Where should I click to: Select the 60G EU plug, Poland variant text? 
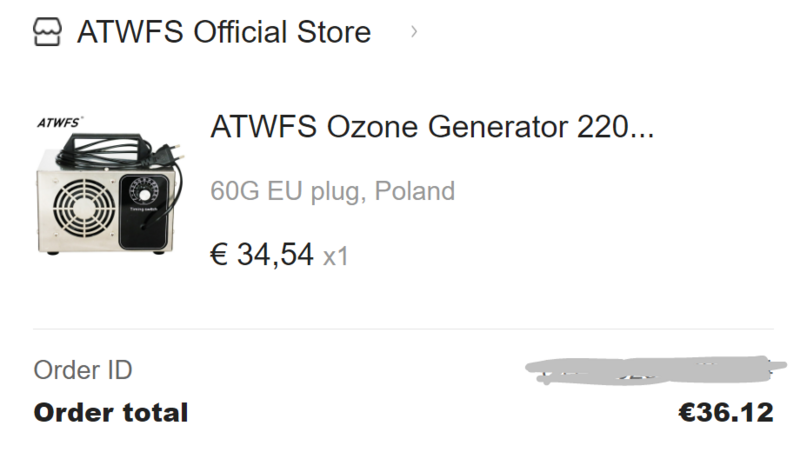point(332,190)
